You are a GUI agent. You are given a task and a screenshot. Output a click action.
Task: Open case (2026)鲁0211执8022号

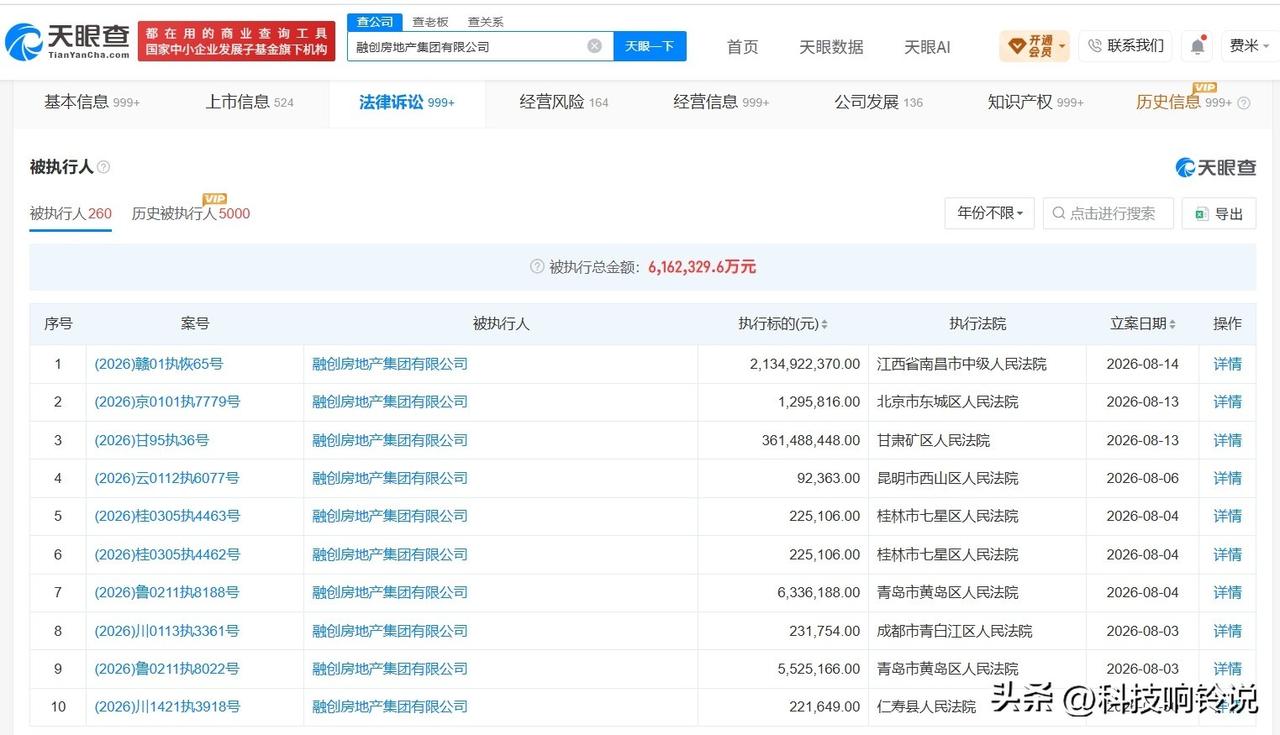(x=167, y=669)
